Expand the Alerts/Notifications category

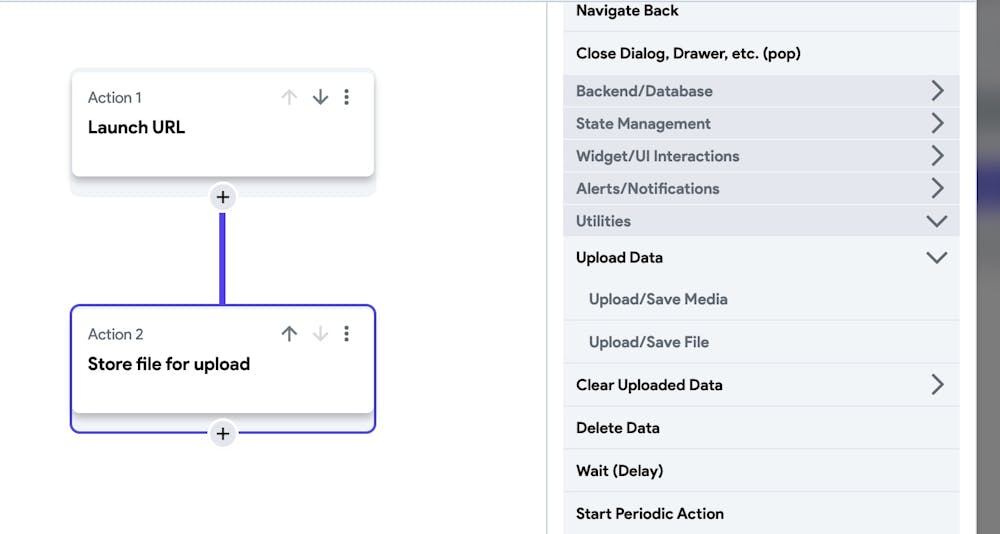(x=936, y=188)
